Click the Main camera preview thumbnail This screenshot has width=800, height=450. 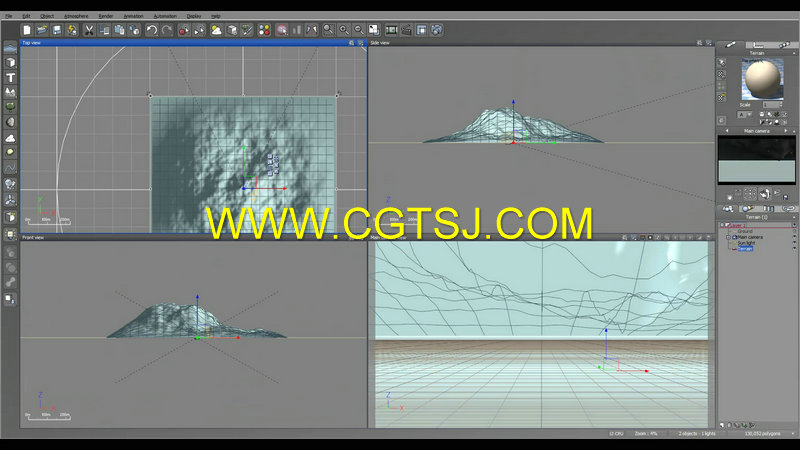click(757, 160)
